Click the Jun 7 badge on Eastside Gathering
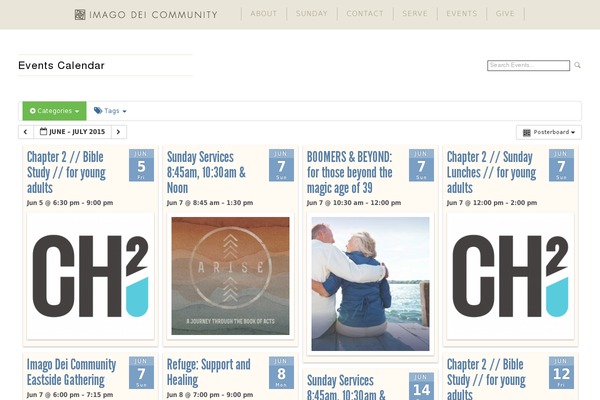 (x=141, y=372)
